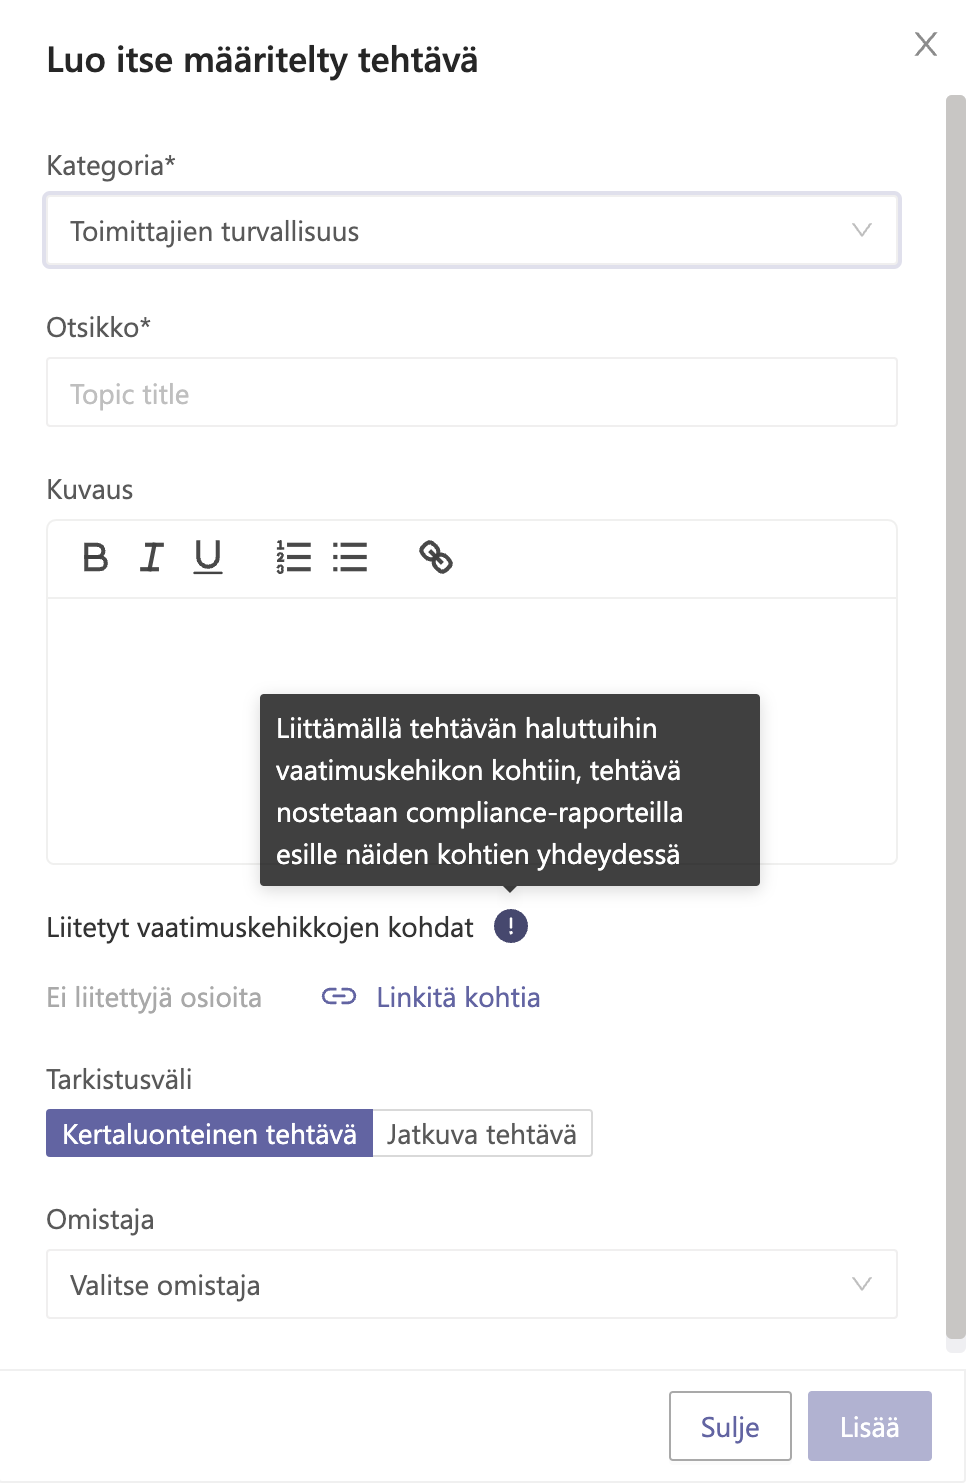Toggle bold formatting in description editor
Image resolution: width=970 pixels, height=1484 pixels.
point(95,557)
